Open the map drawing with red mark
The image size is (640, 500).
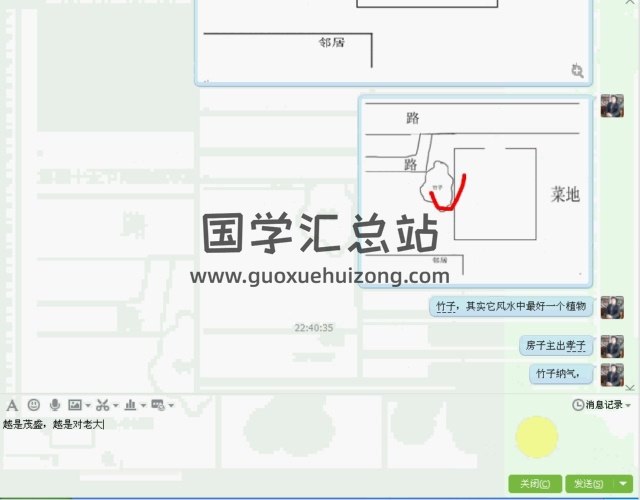[x=476, y=191]
